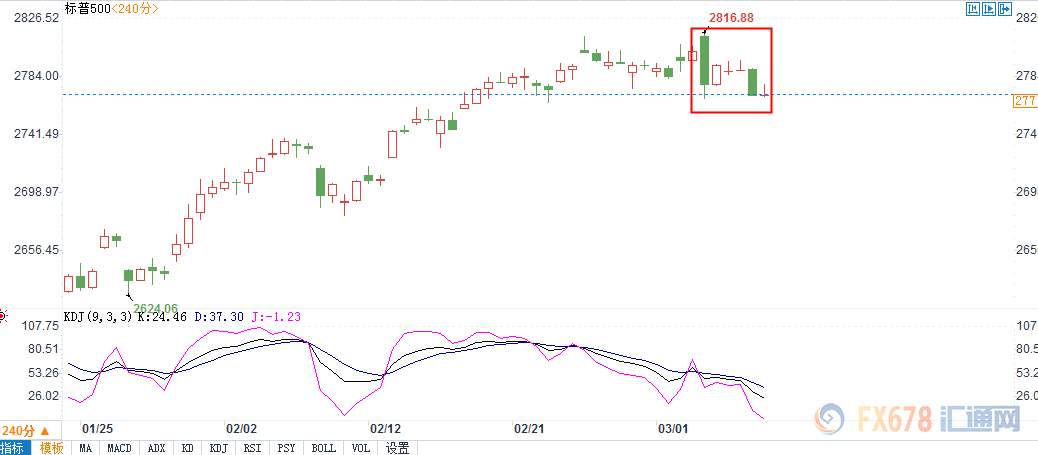Open the 设置 settings button

pyautogui.click(x=397, y=448)
